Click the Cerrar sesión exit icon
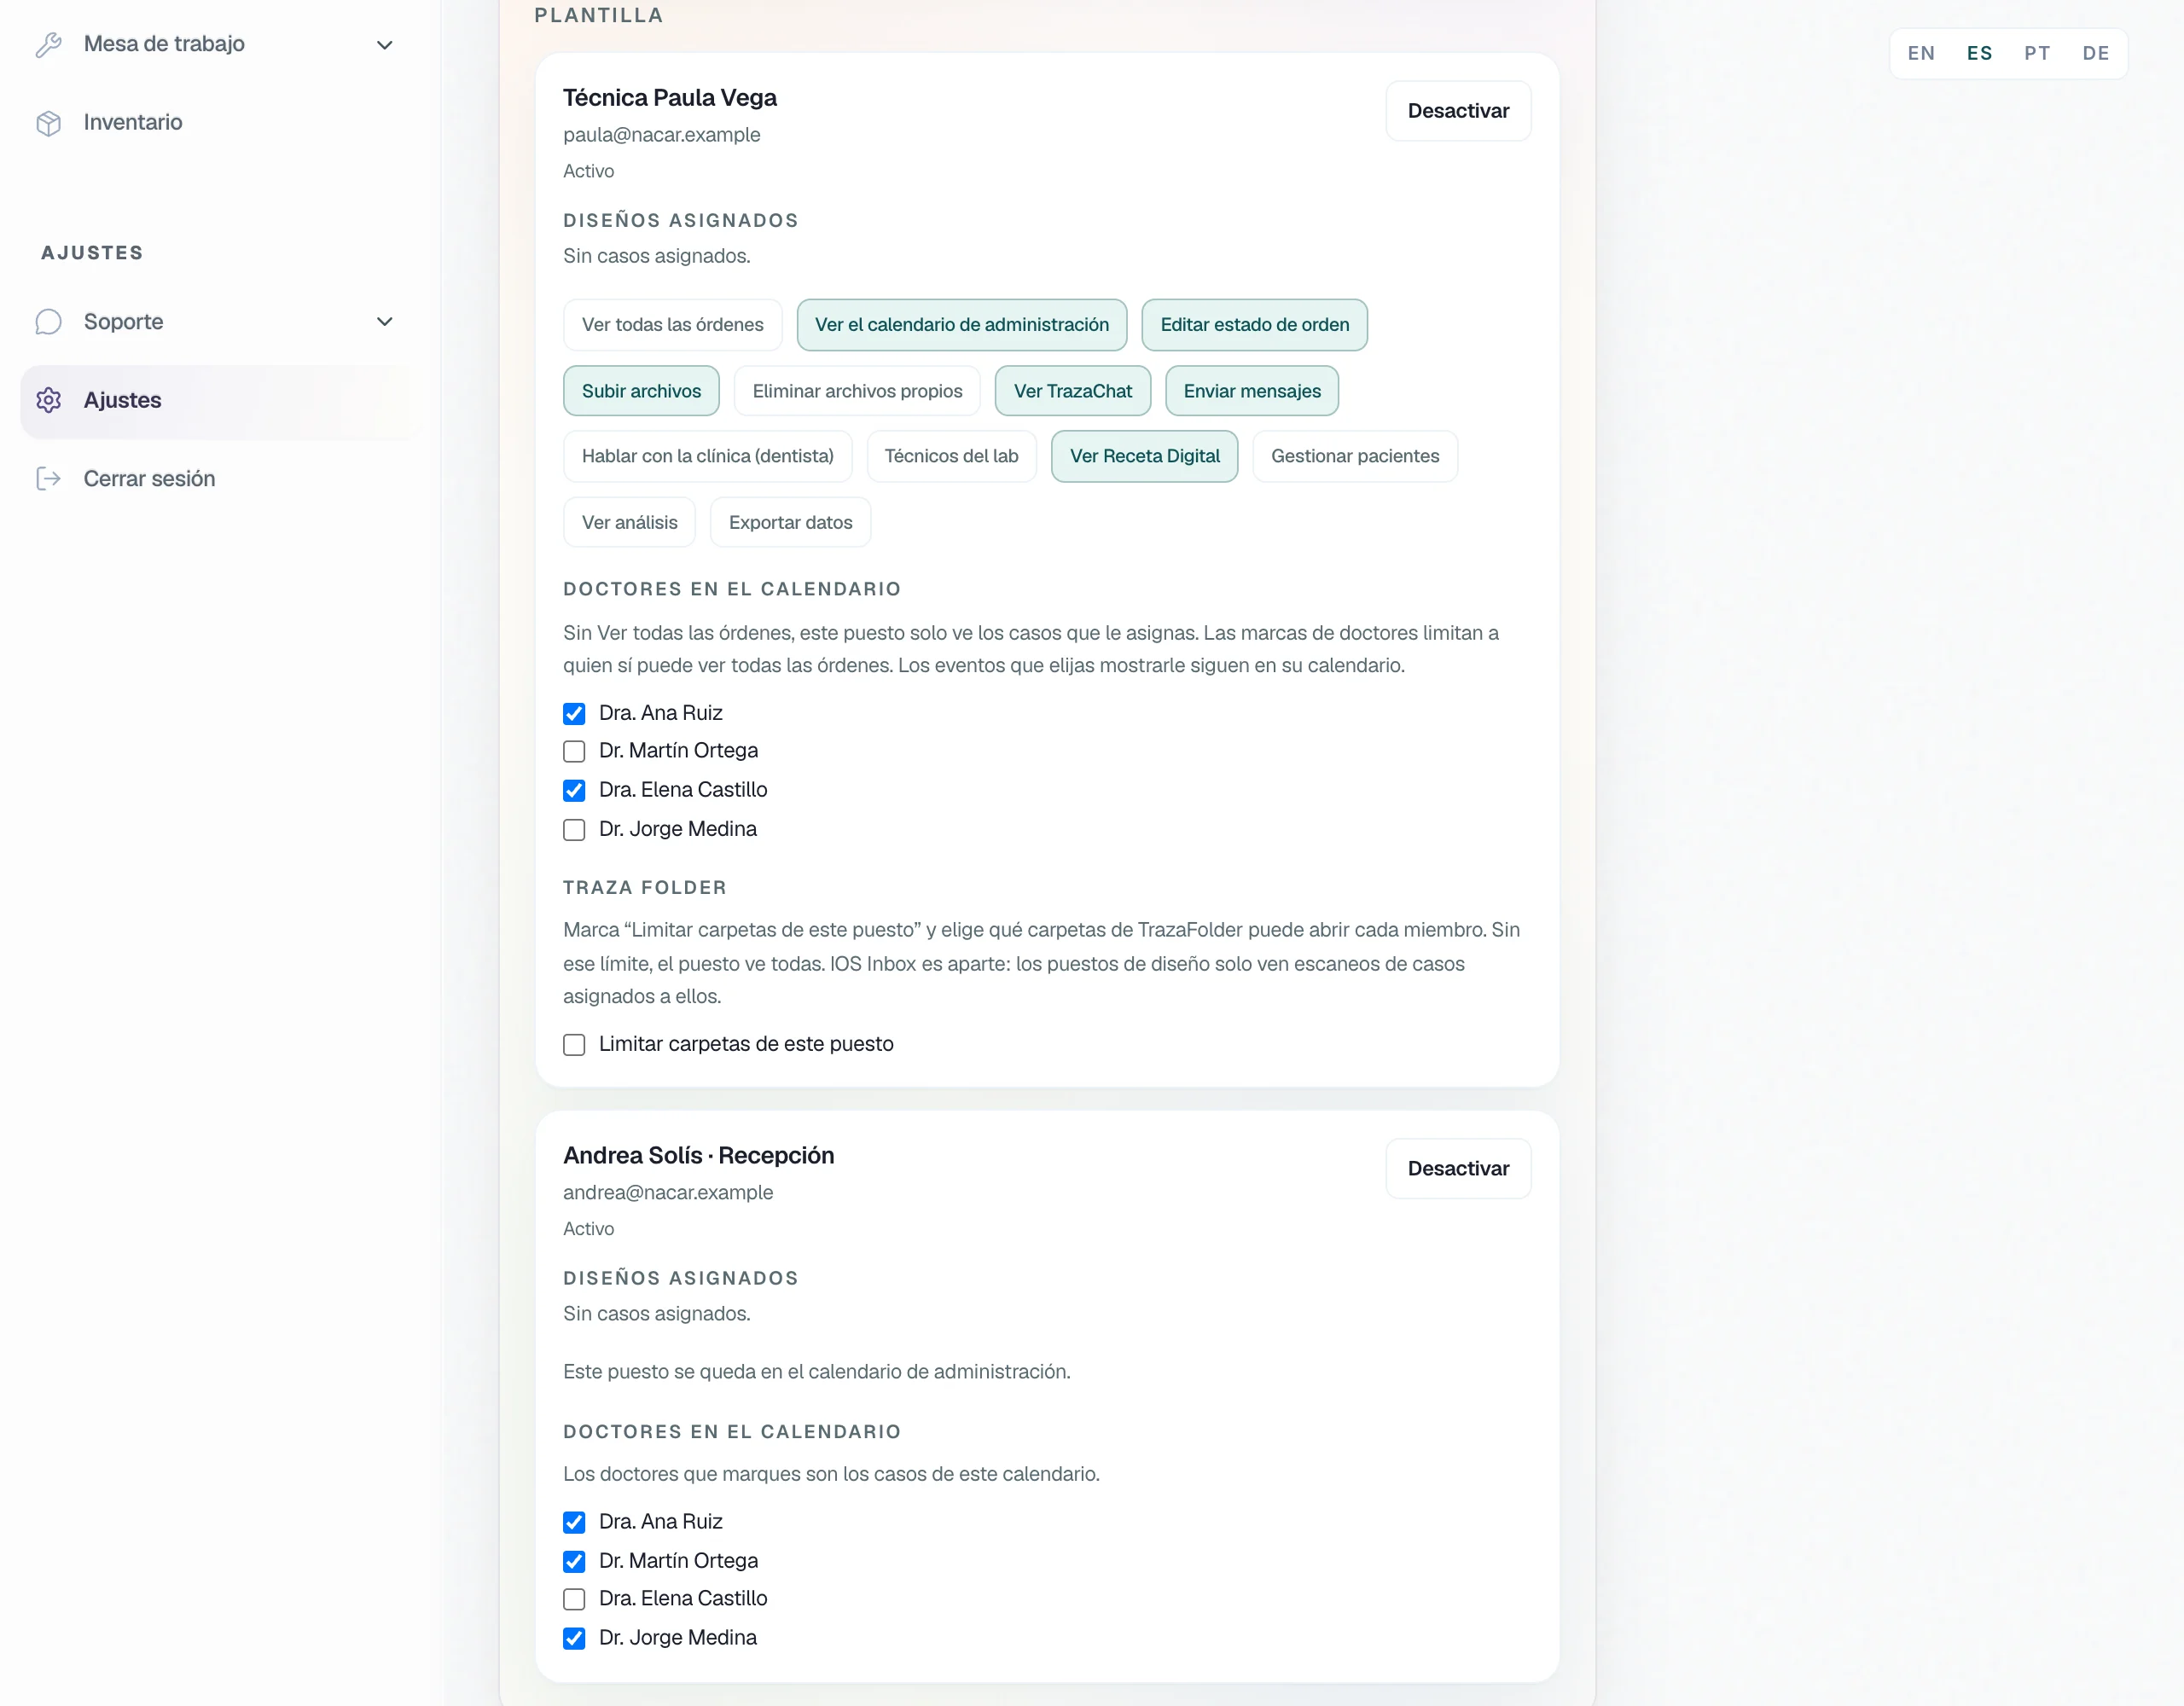The image size is (2184, 1706). pyautogui.click(x=48, y=479)
